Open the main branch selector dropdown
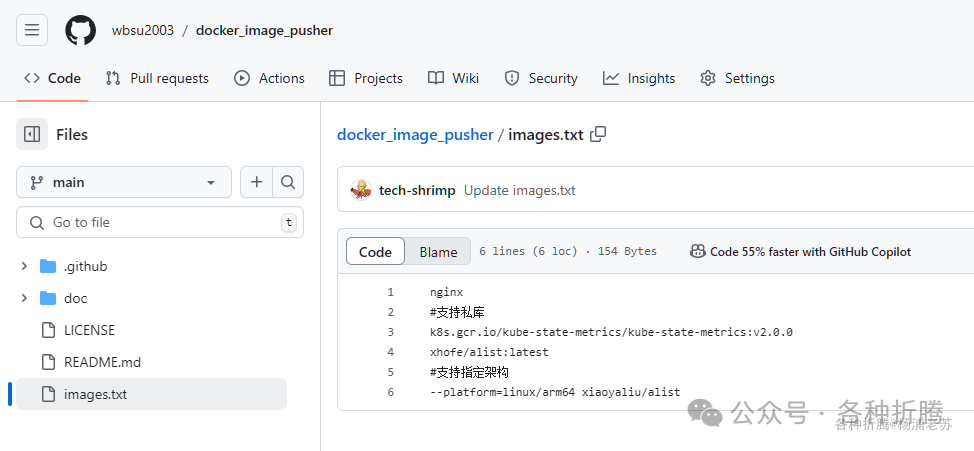 [124, 182]
